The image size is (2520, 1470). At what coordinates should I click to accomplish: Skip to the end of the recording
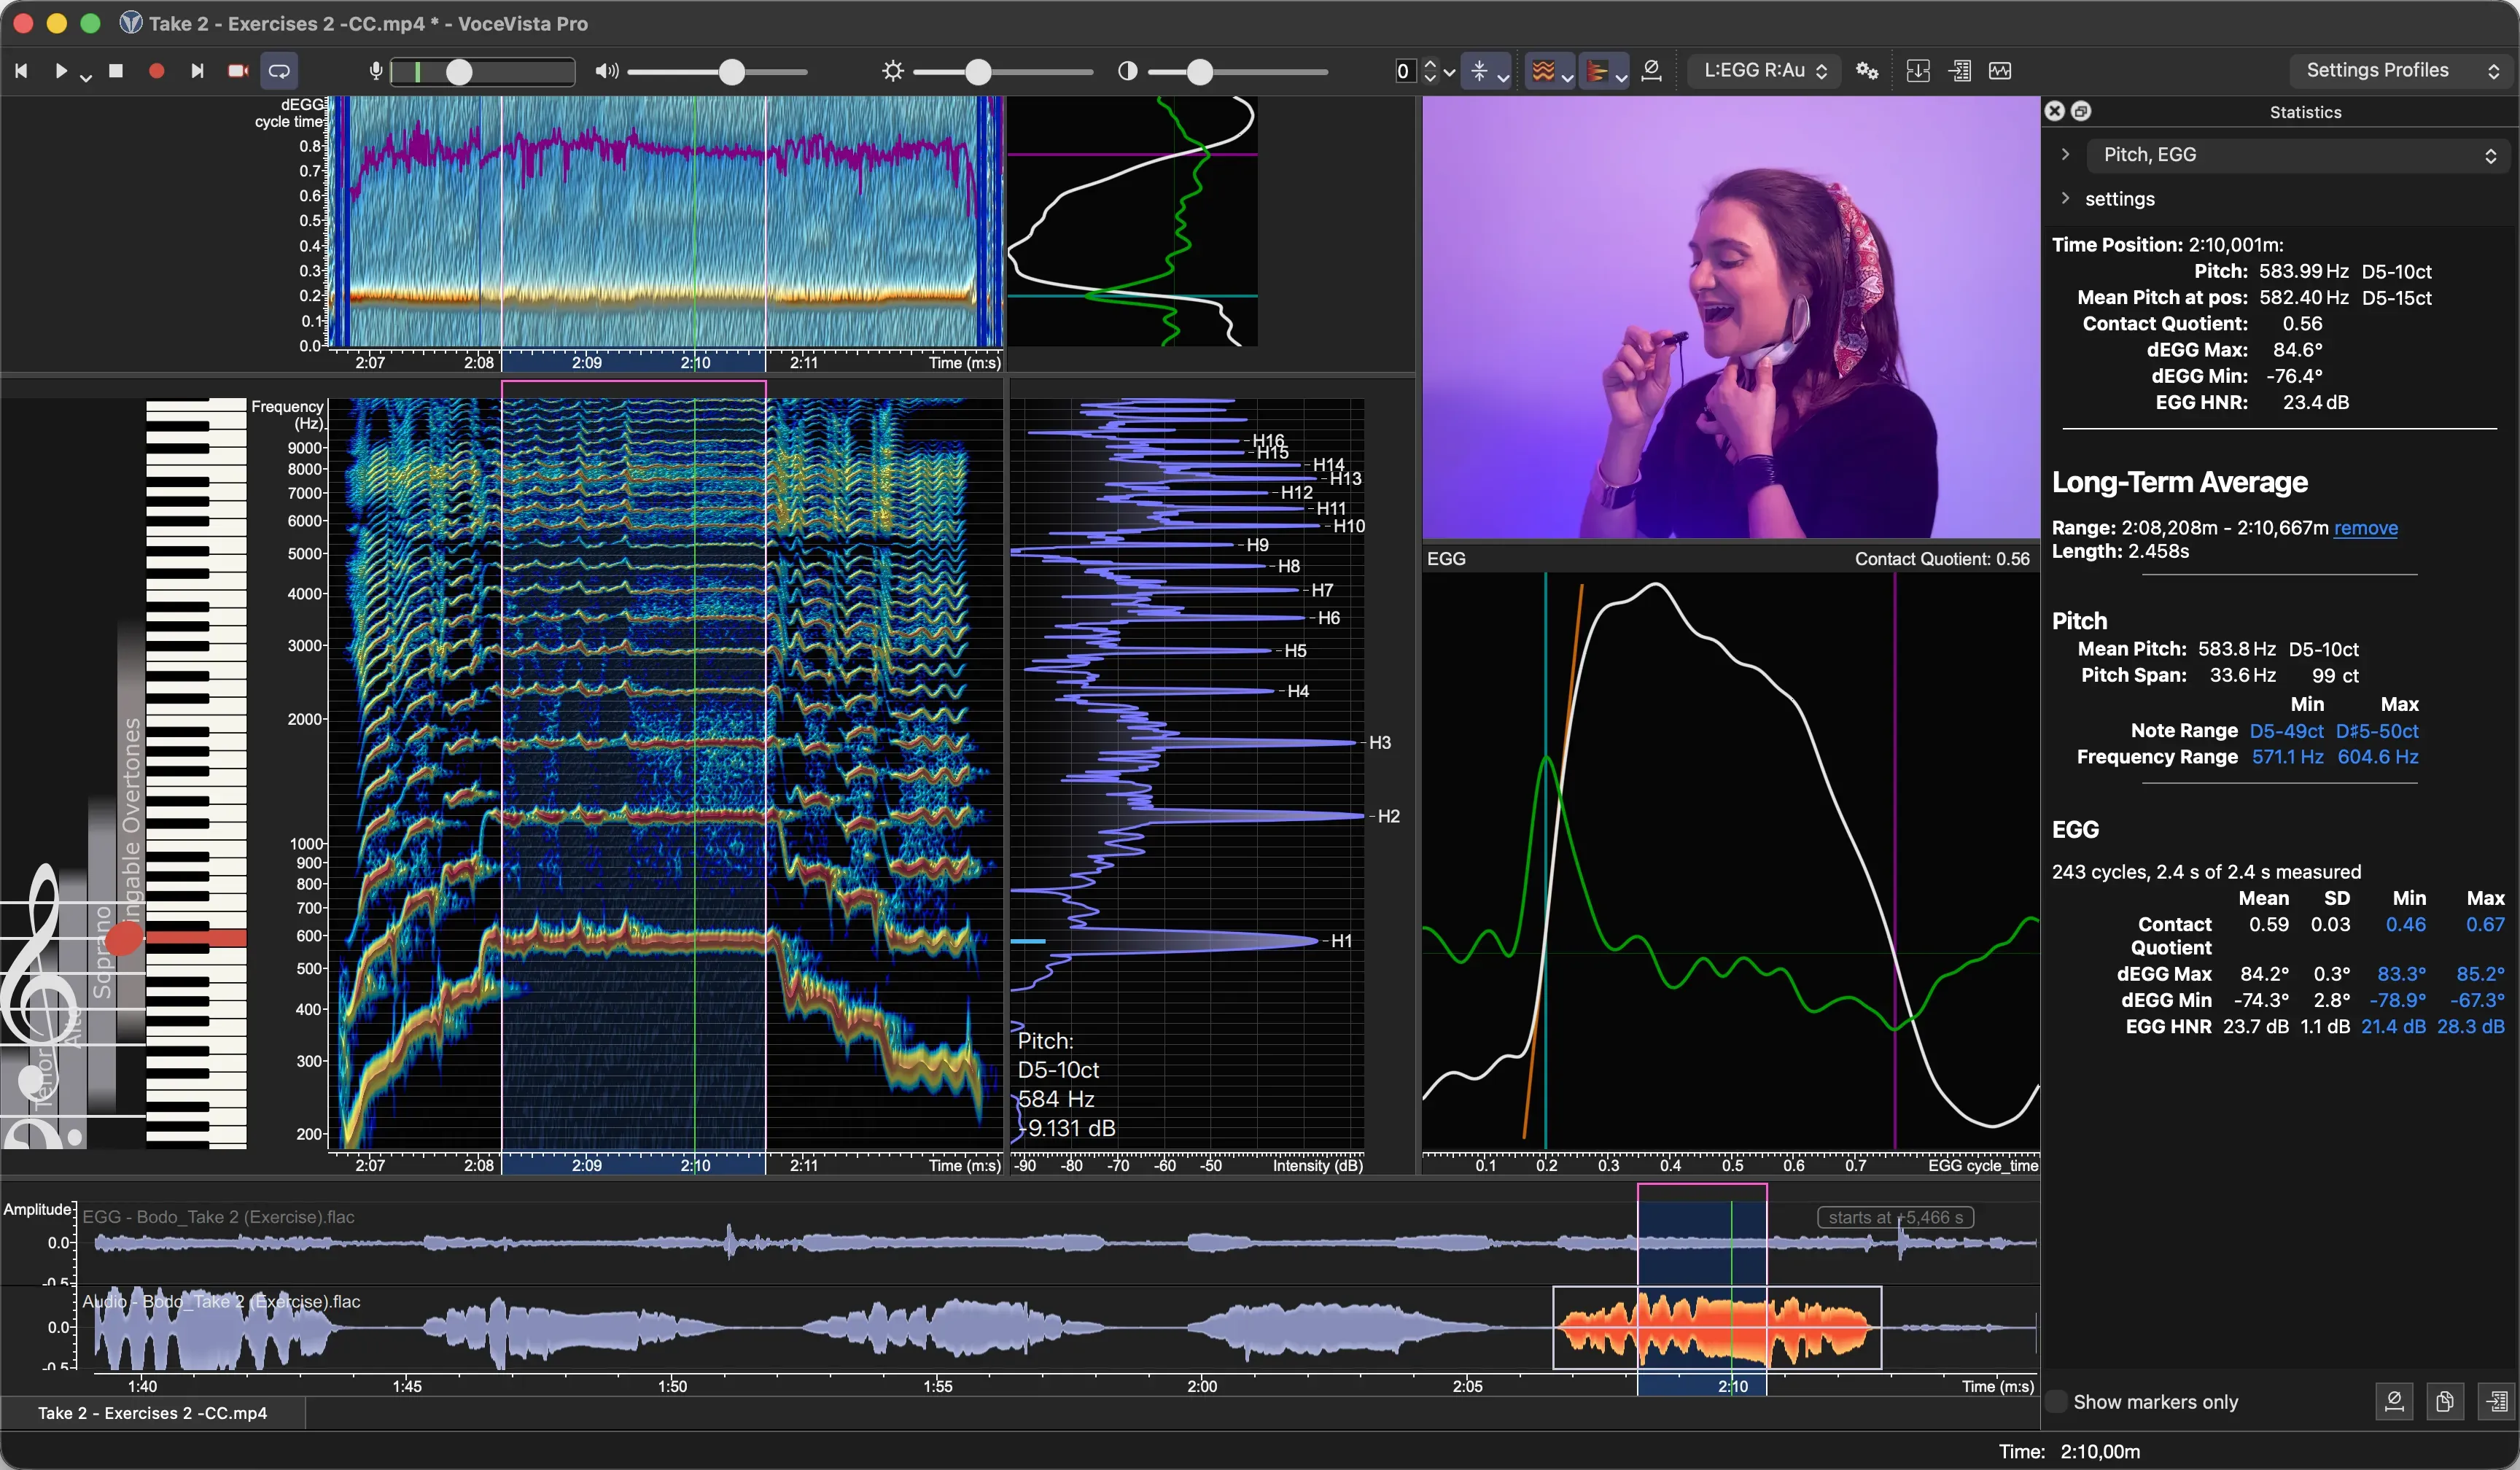(197, 71)
